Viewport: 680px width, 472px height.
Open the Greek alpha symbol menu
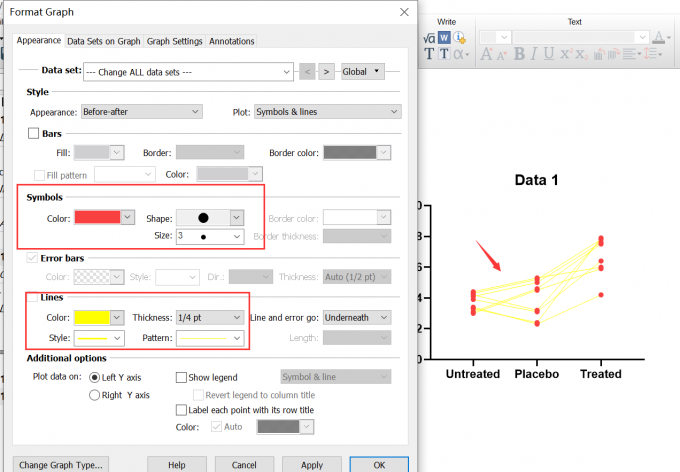coord(461,54)
